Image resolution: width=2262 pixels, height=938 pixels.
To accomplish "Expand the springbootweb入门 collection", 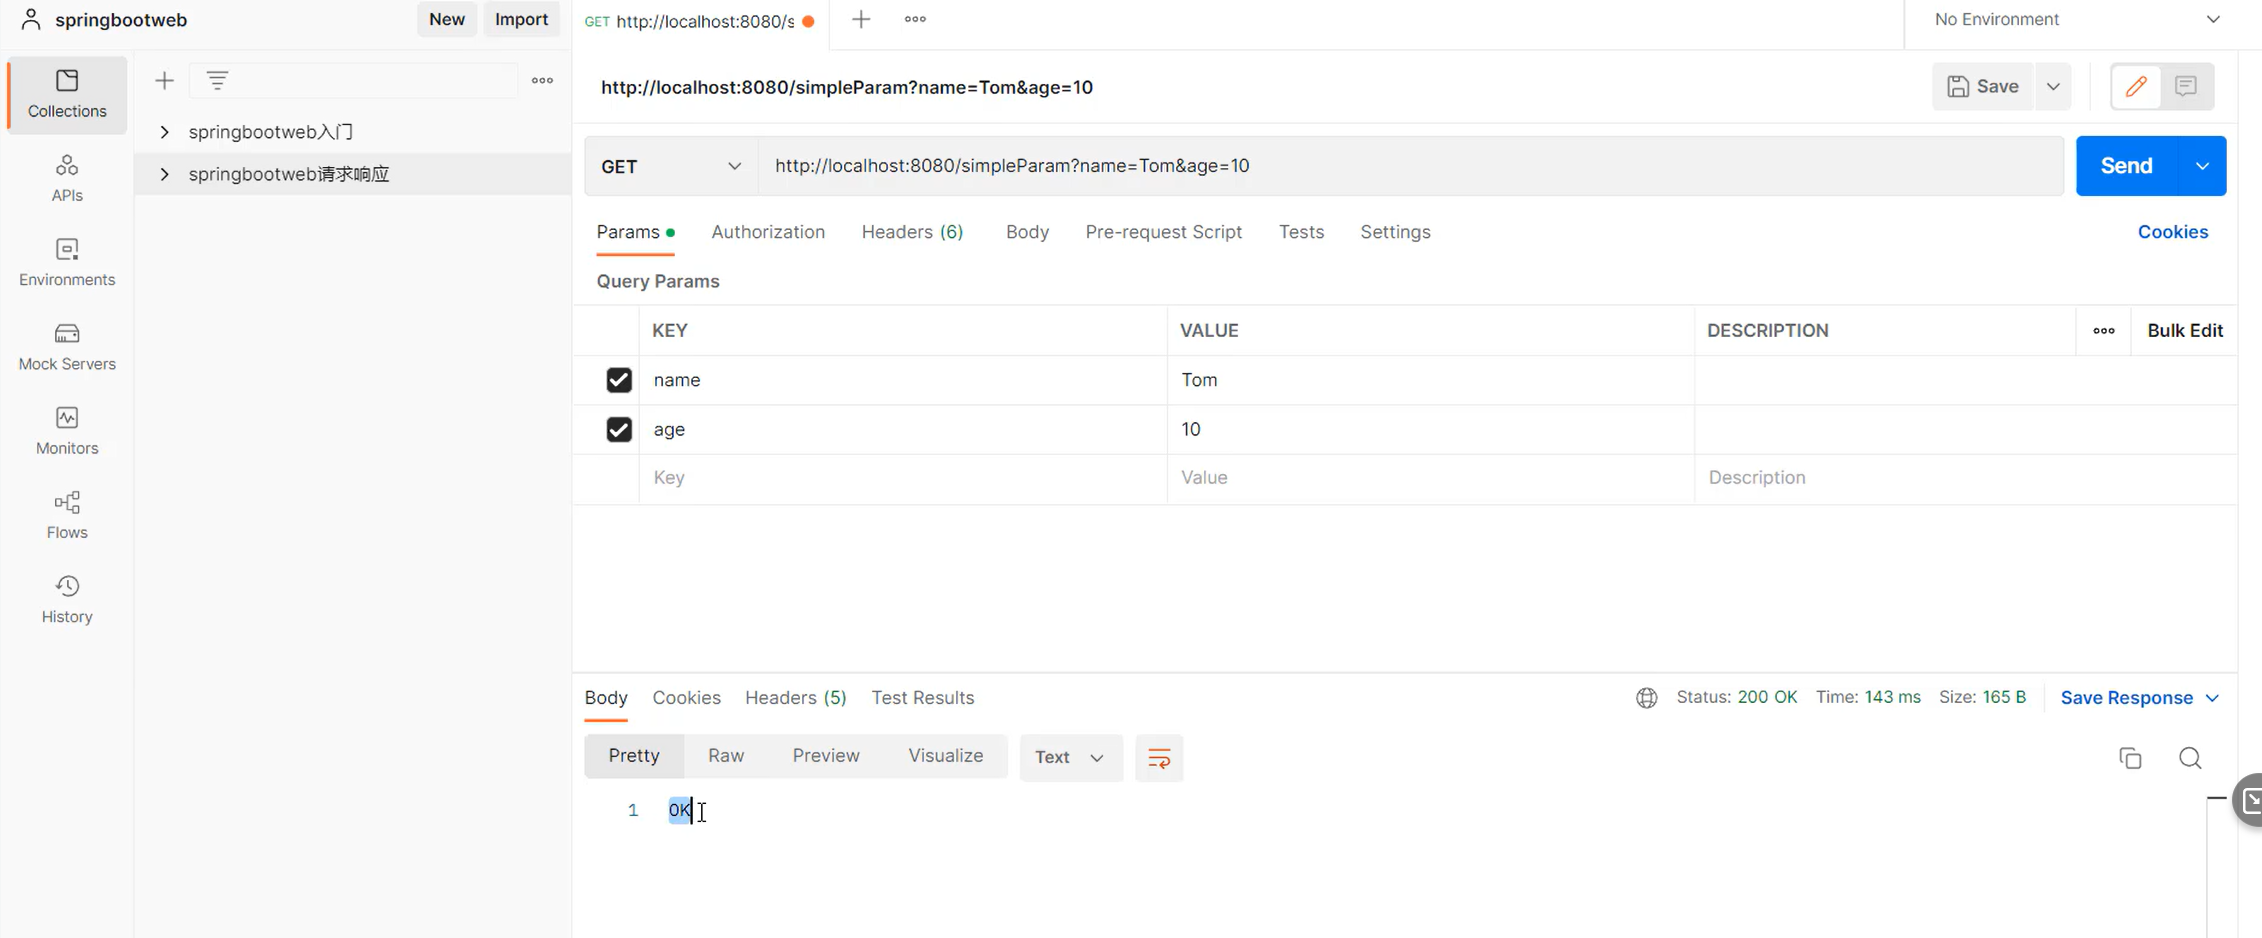I will (x=165, y=132).
